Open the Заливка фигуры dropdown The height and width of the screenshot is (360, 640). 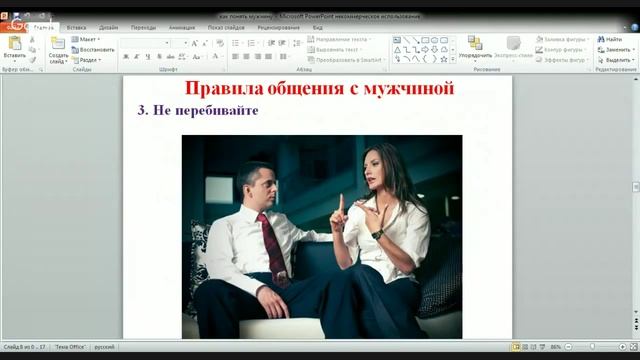click(x=563, y=40)
